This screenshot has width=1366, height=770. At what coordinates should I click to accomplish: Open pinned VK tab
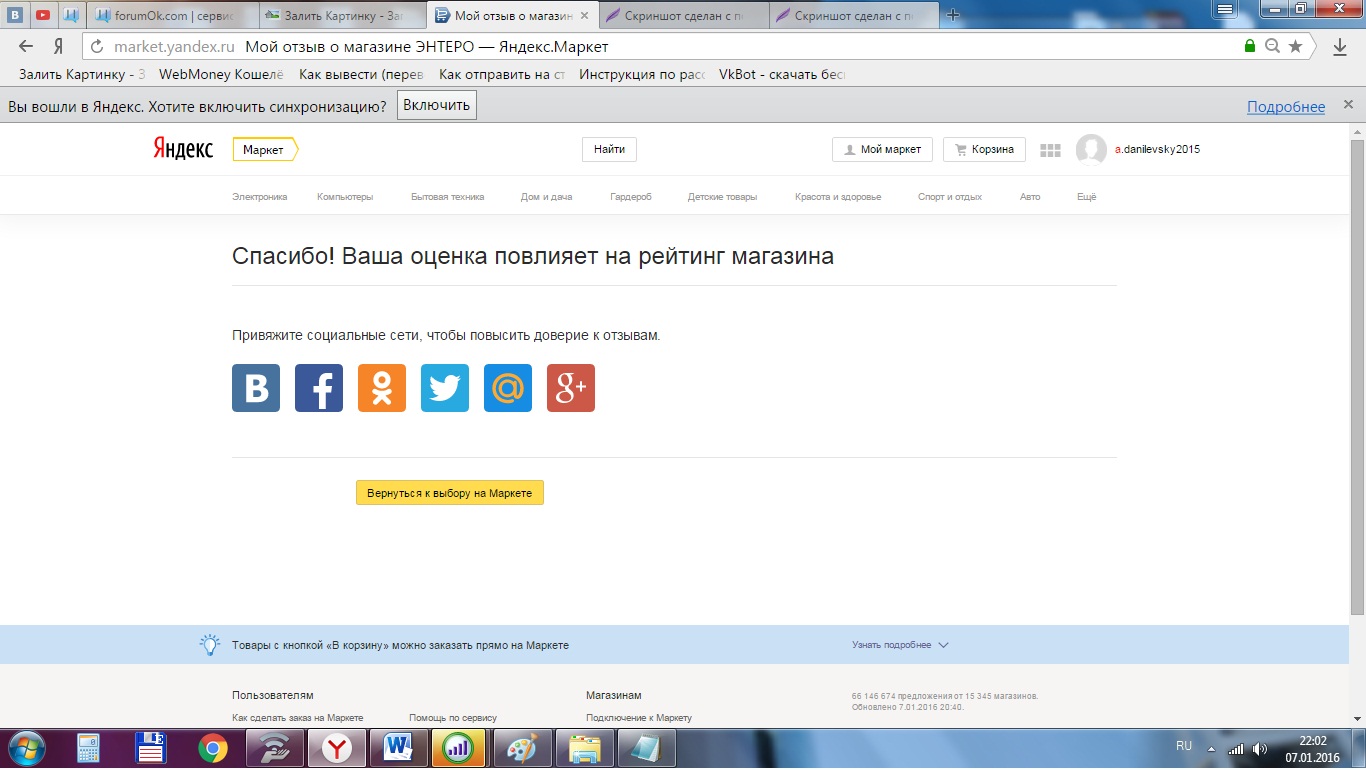click(x=16, y=15)
